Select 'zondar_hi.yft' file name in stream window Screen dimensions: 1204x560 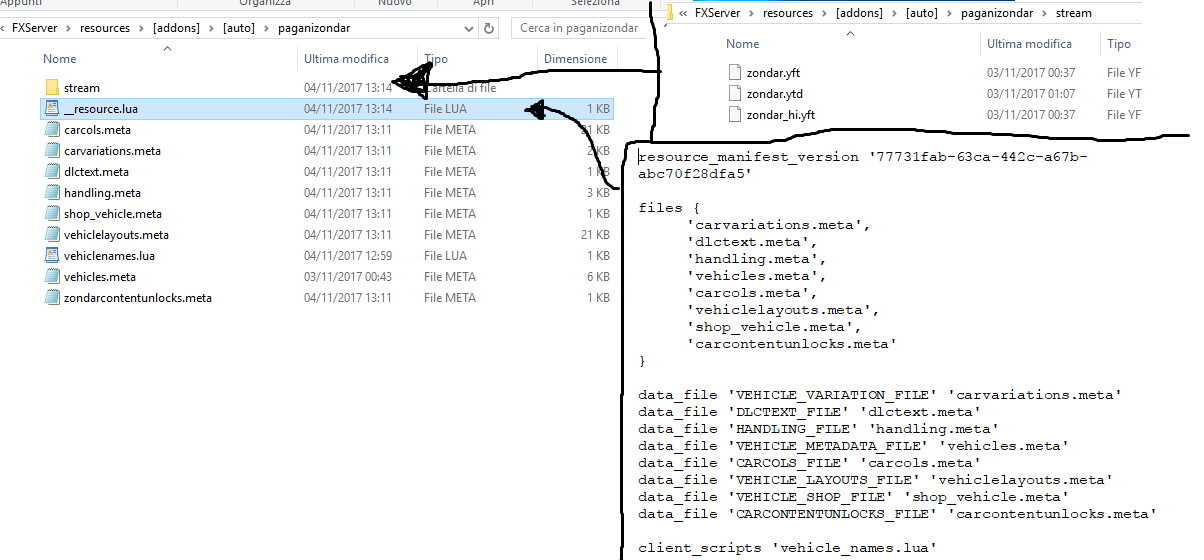(781, 115)
